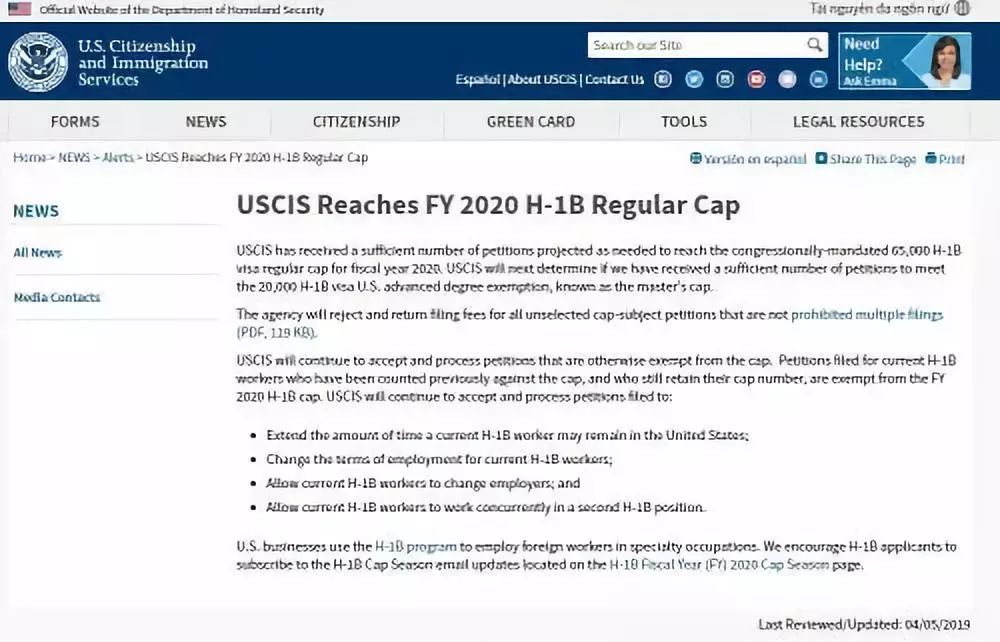
Task: Open the Instagram icon in header
Action: coord(725,79)
